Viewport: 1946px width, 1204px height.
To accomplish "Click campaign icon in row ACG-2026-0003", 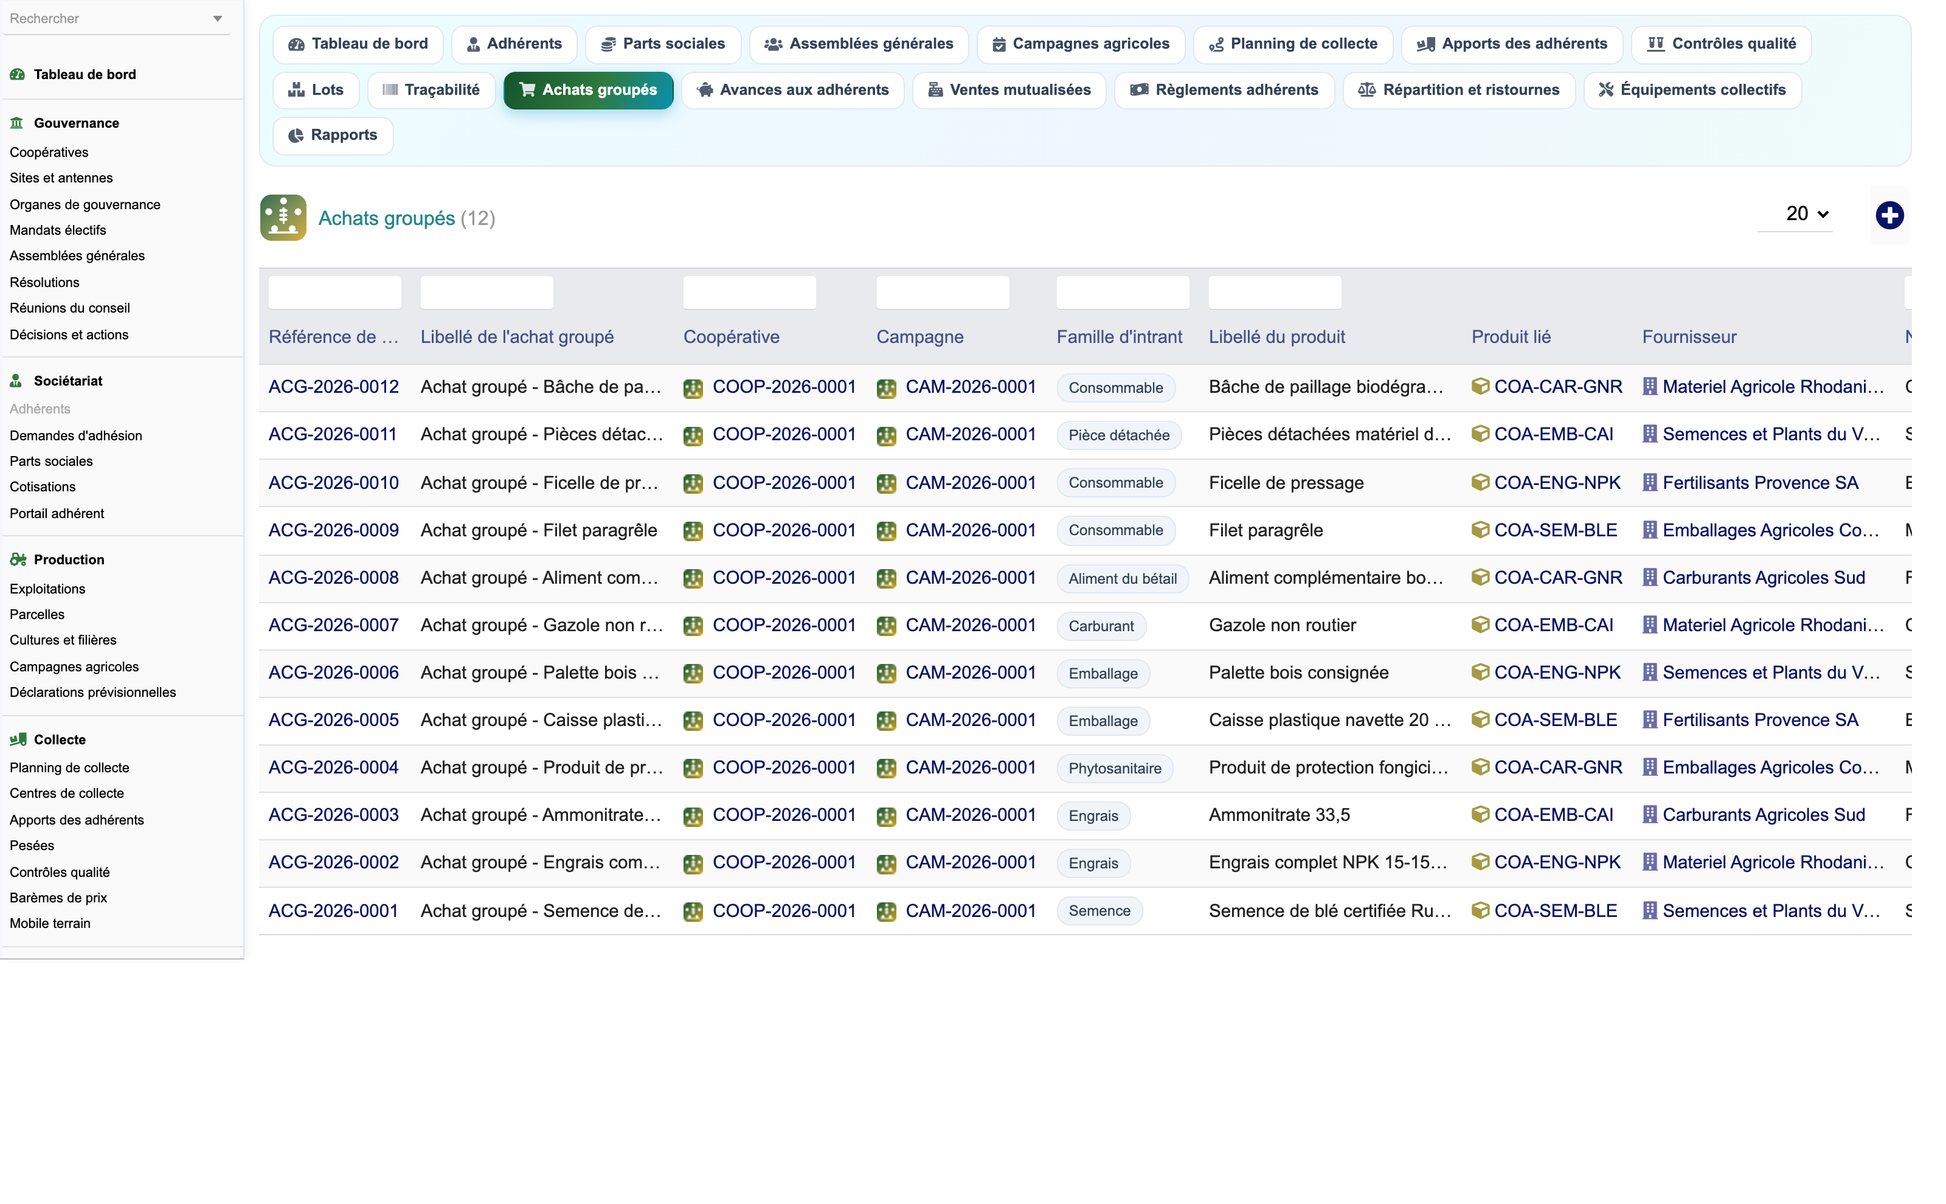I will [886, 816].
